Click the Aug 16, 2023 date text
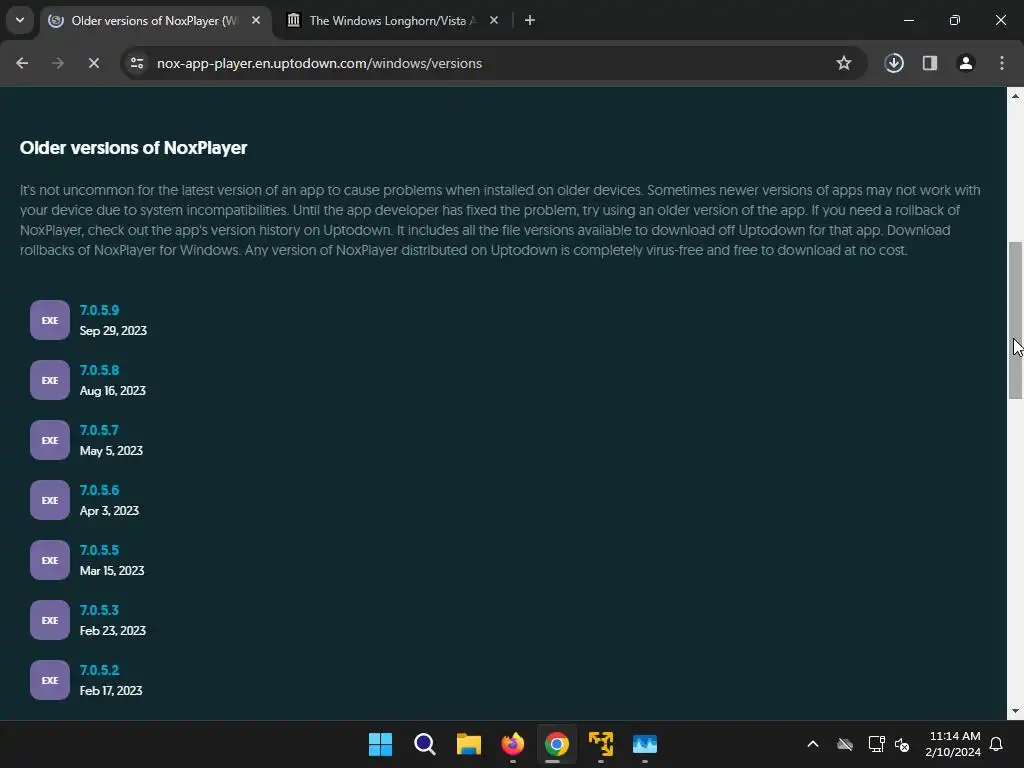Image resolution: width=1024 pixels, height=768 pixels. coord(112,391)
